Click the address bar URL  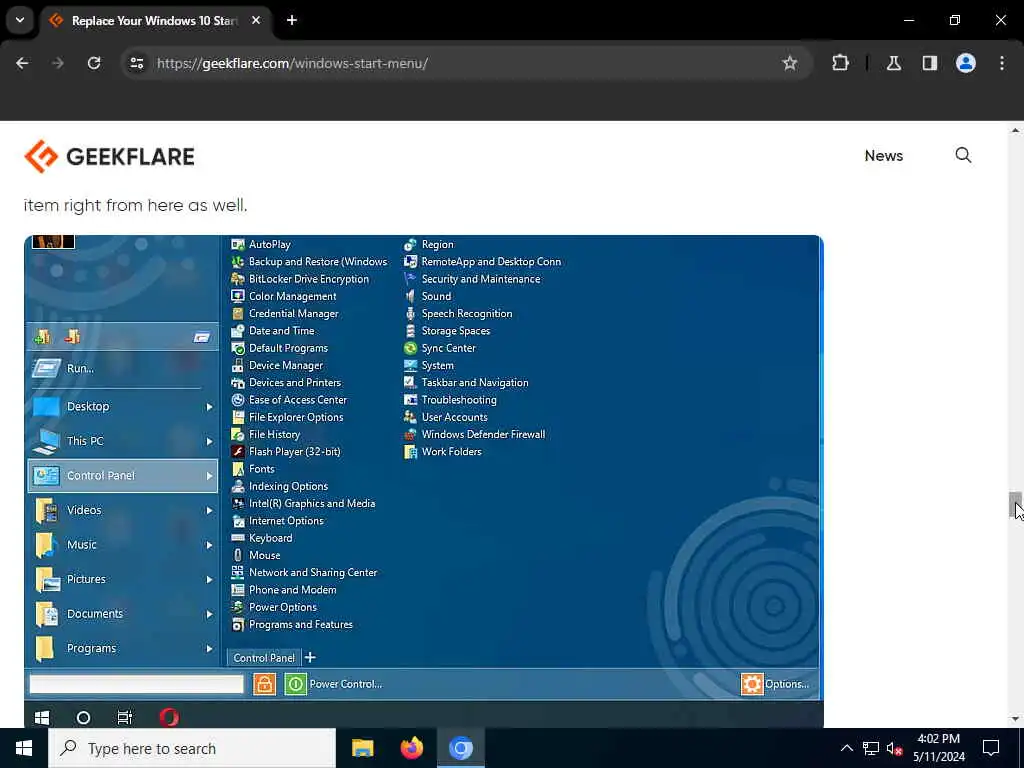[x=292, y=63]
